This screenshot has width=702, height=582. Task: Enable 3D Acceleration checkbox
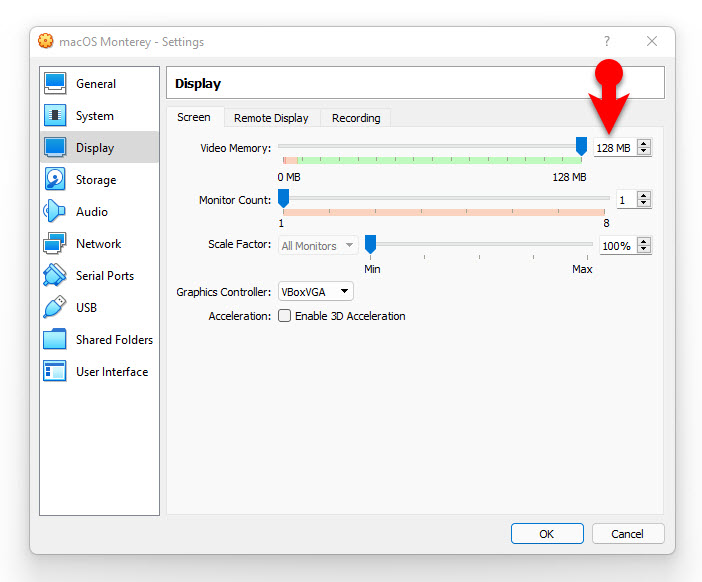click(x=284, y=316)
